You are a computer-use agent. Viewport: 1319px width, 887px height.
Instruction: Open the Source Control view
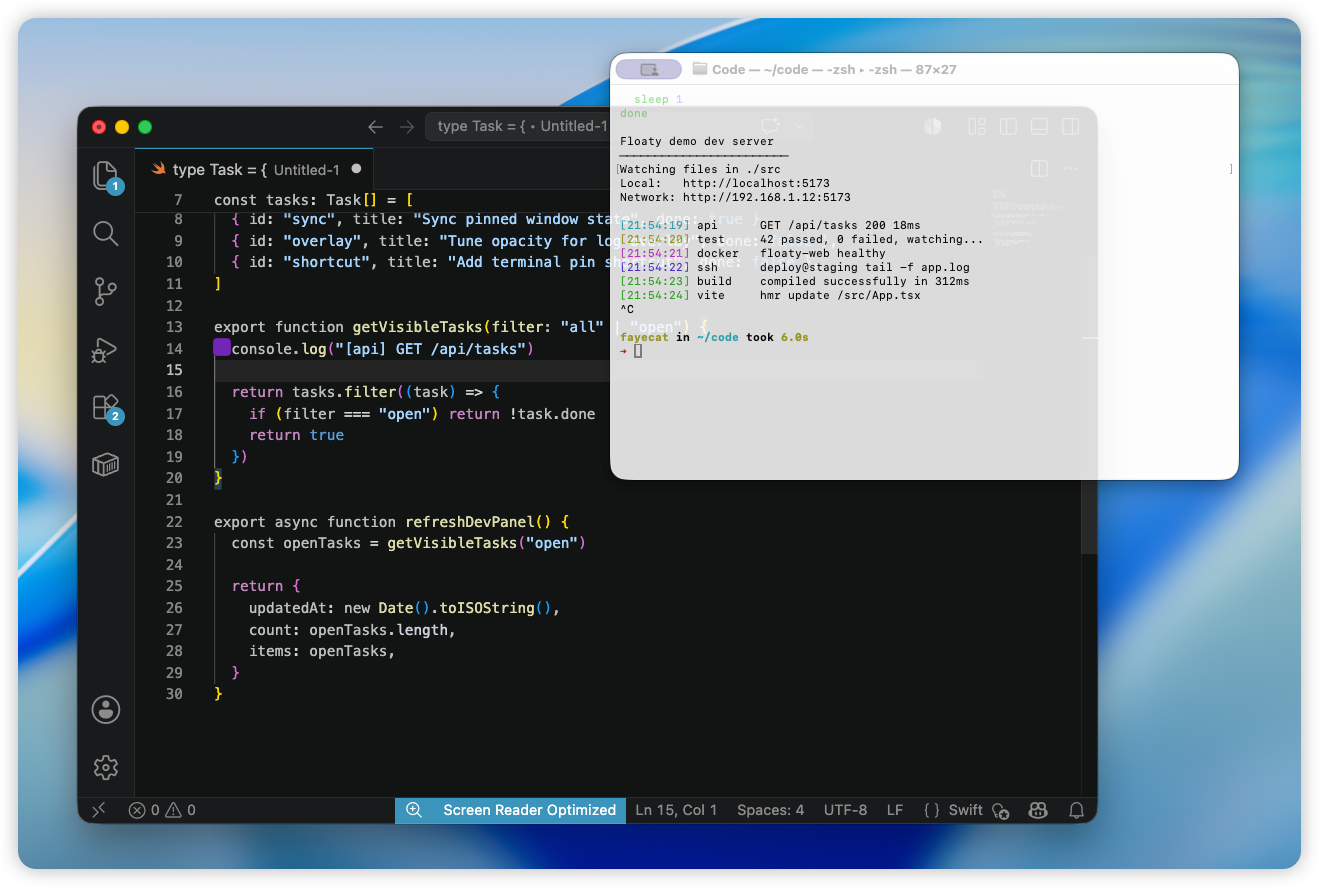pyautogui.click(x=106, y=292)
